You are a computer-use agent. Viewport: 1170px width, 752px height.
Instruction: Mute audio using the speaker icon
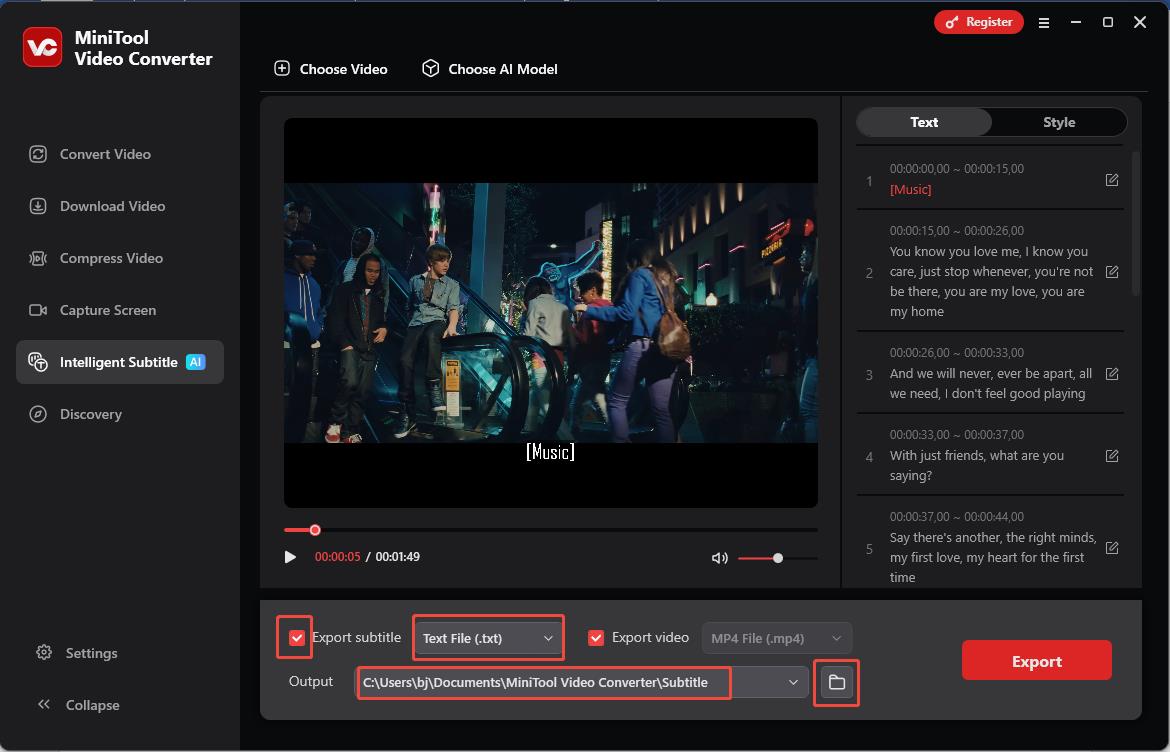point(719,558)
